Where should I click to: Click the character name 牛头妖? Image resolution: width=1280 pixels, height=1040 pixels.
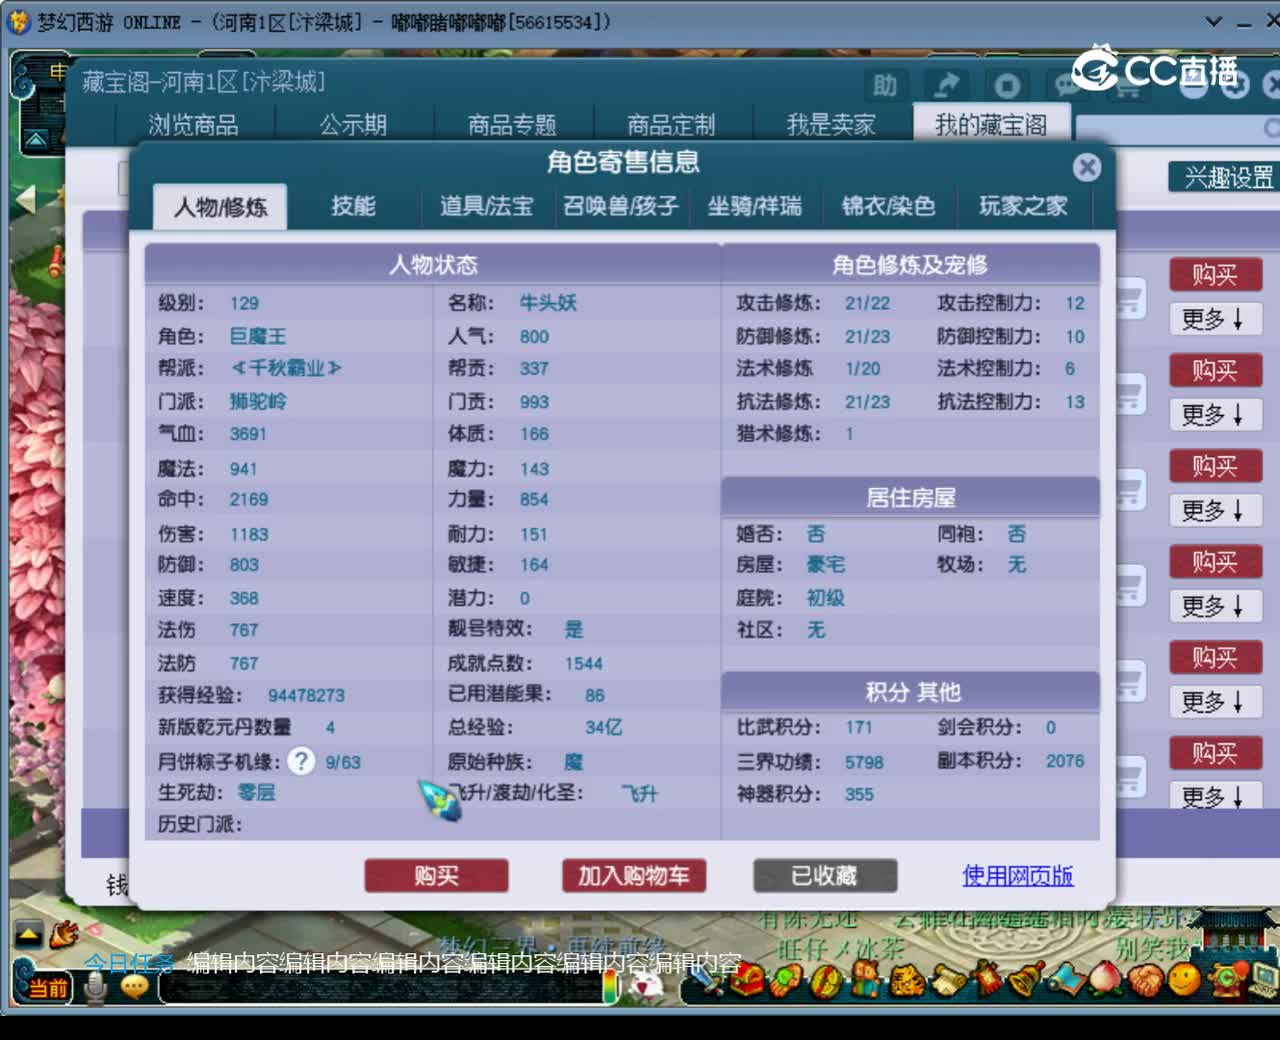(548, 303)
